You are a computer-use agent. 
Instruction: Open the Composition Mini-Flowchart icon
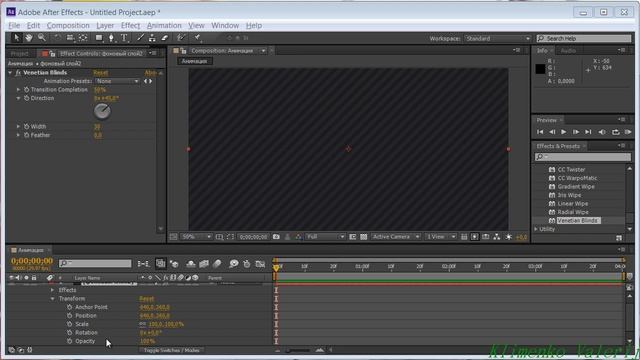(143, 264)
